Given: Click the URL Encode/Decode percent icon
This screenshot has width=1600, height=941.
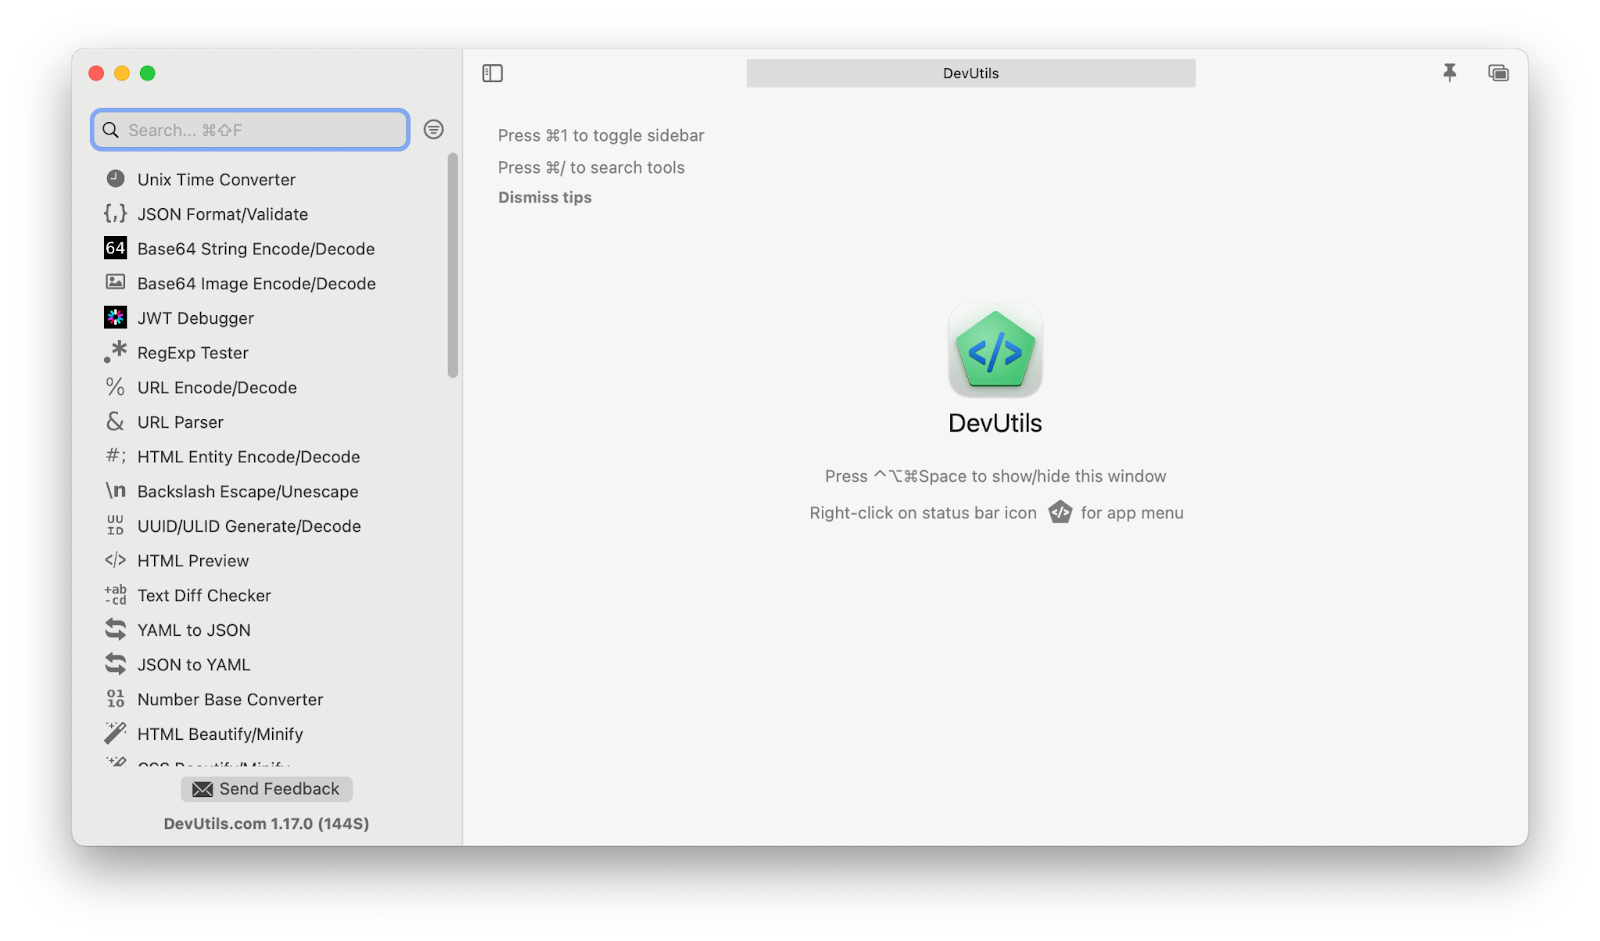Looking at the screenshot, I should [x=115, y=387].
